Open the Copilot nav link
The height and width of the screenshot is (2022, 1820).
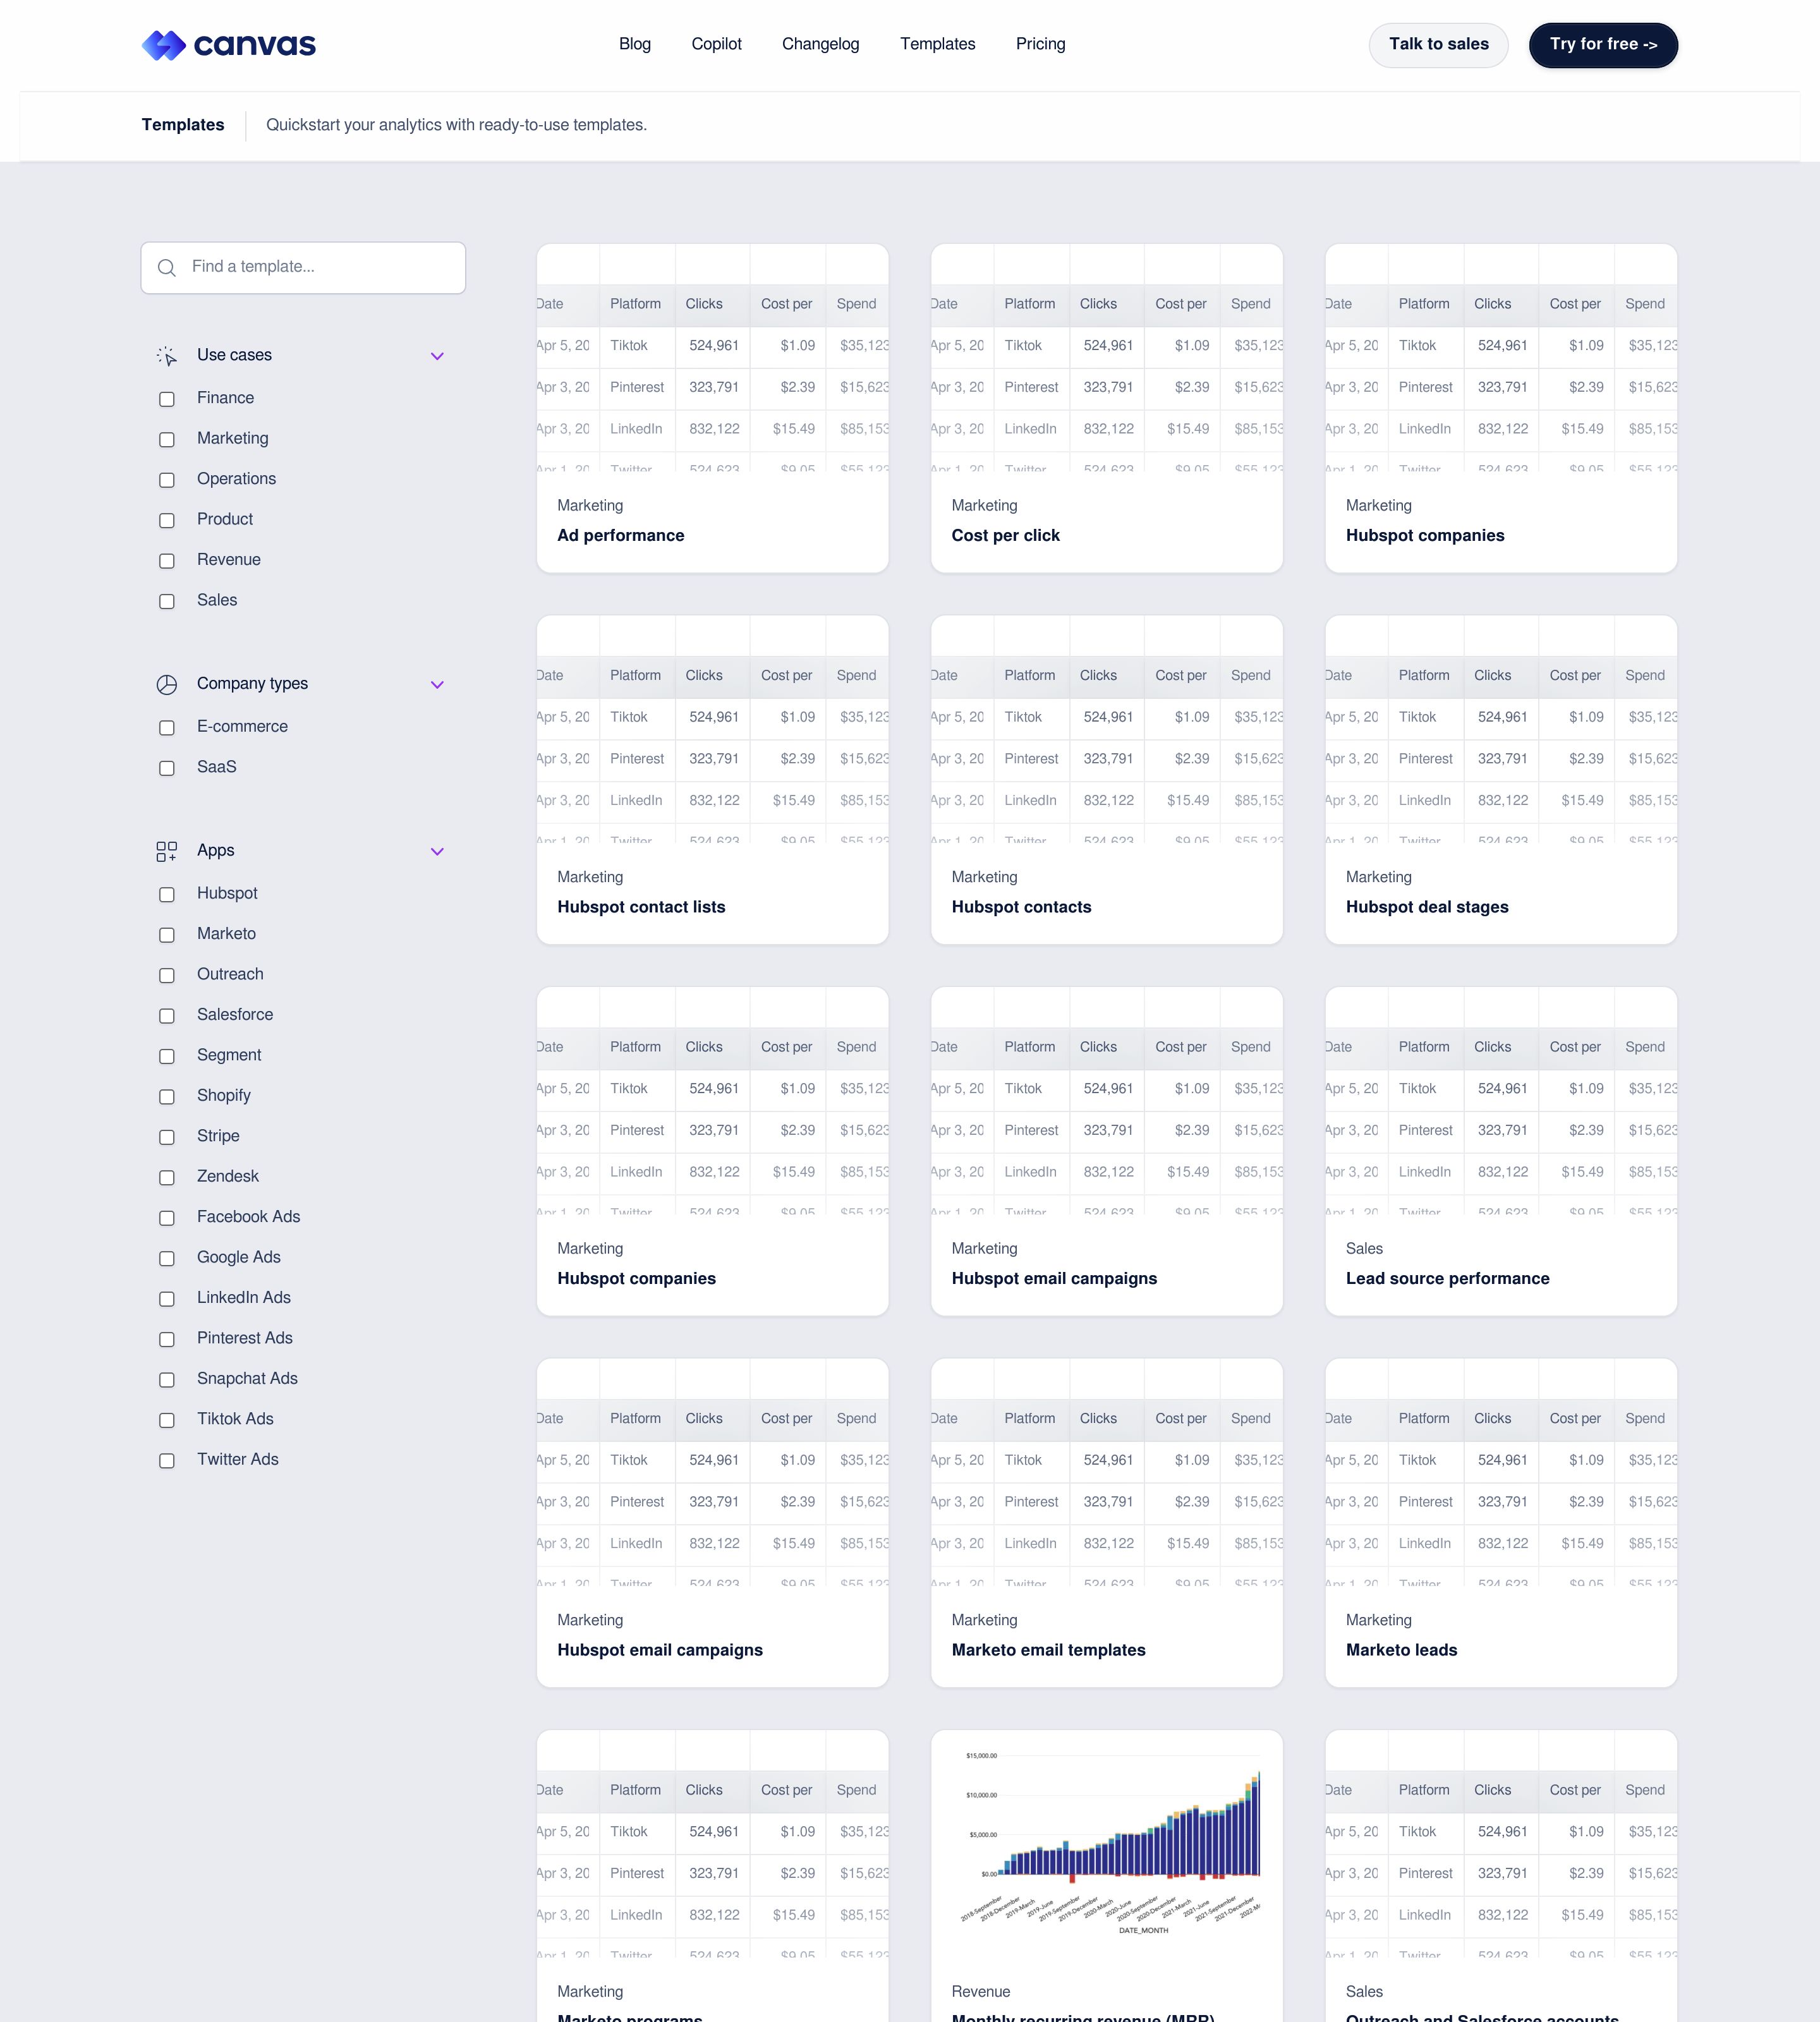[716, 44]
